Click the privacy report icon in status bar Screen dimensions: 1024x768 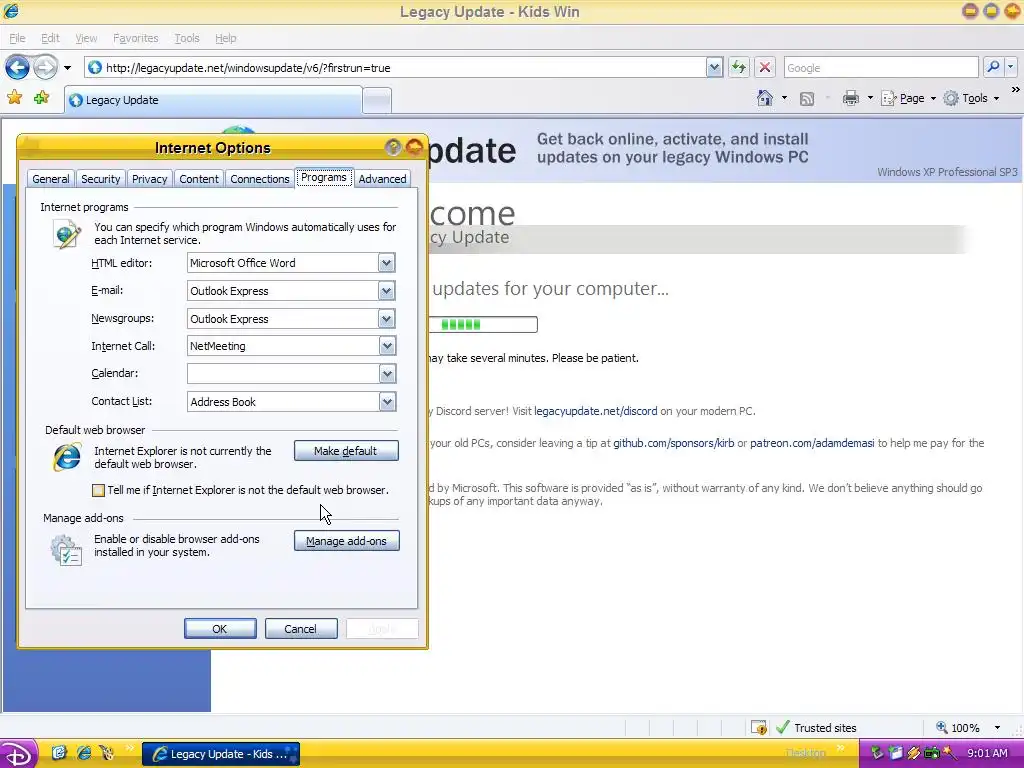point(758,728)
